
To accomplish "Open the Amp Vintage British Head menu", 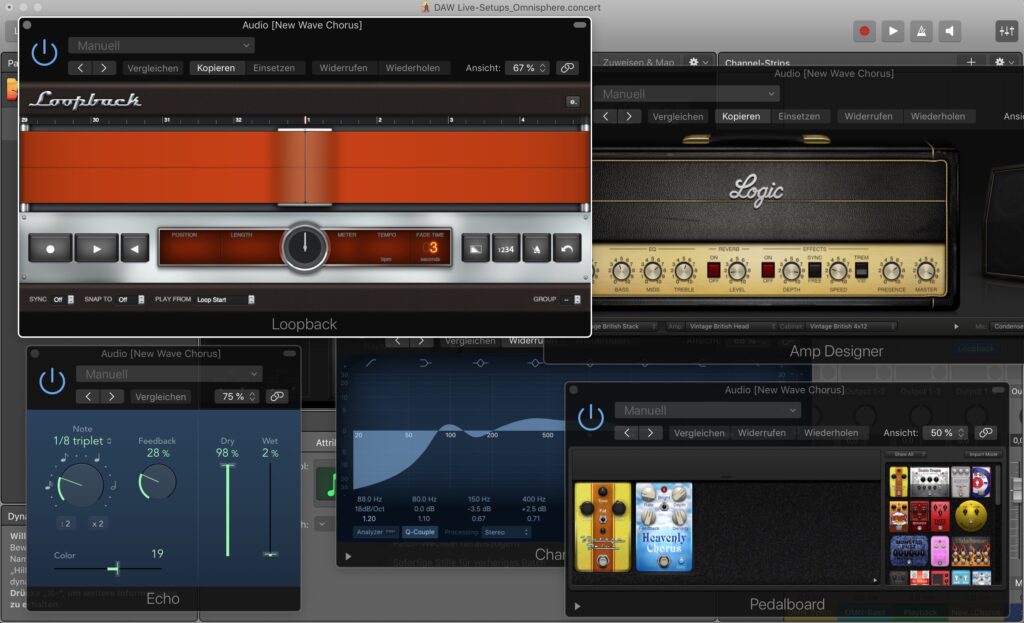I will click(x=731, y=327).
